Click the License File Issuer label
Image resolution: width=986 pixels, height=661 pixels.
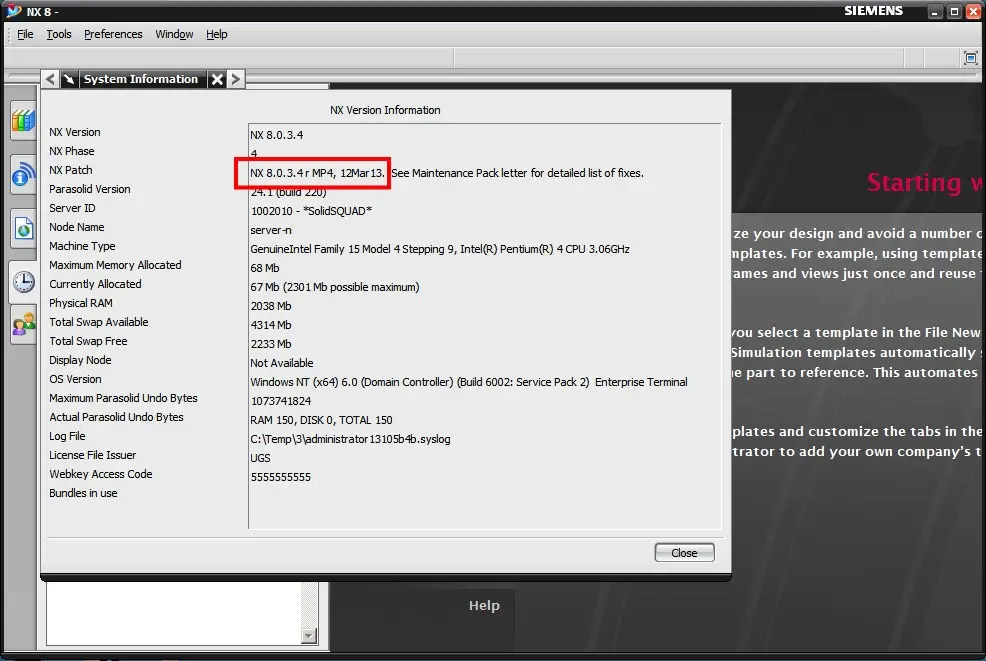coord(92,455)
